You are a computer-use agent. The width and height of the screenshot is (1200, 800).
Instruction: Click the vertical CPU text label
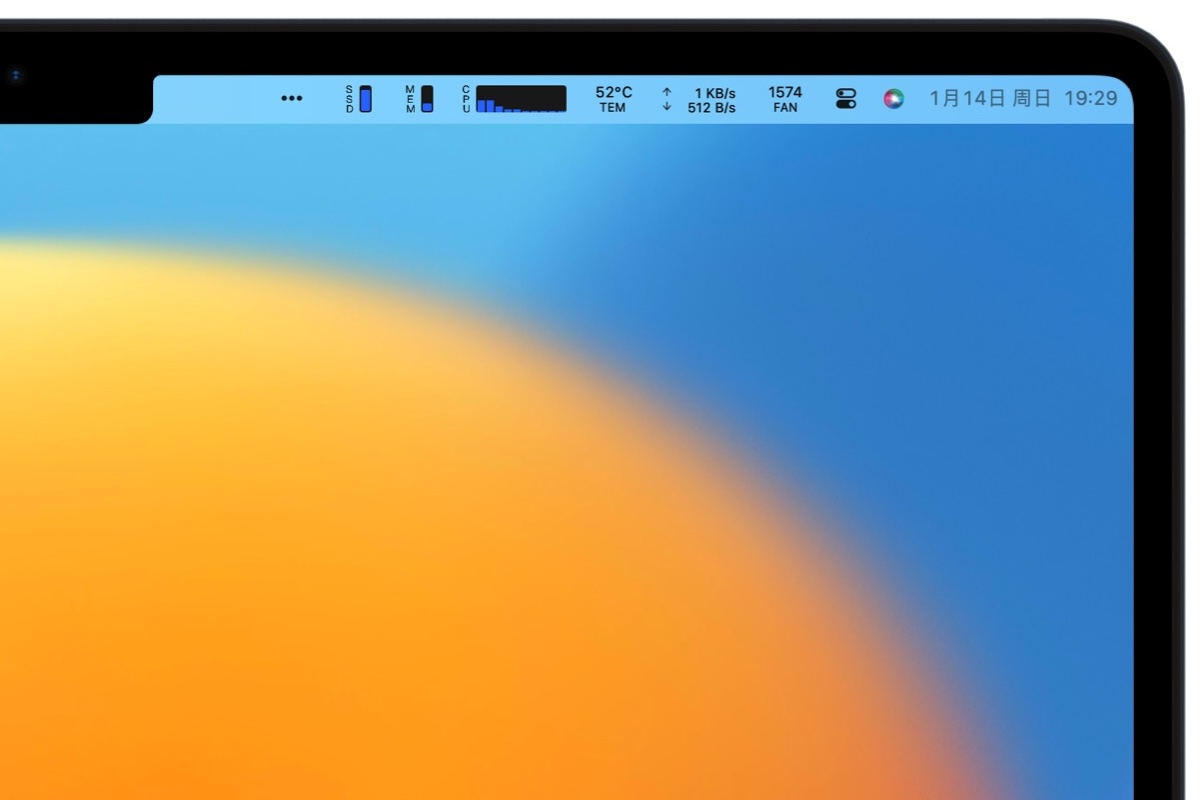pos(466,99)
